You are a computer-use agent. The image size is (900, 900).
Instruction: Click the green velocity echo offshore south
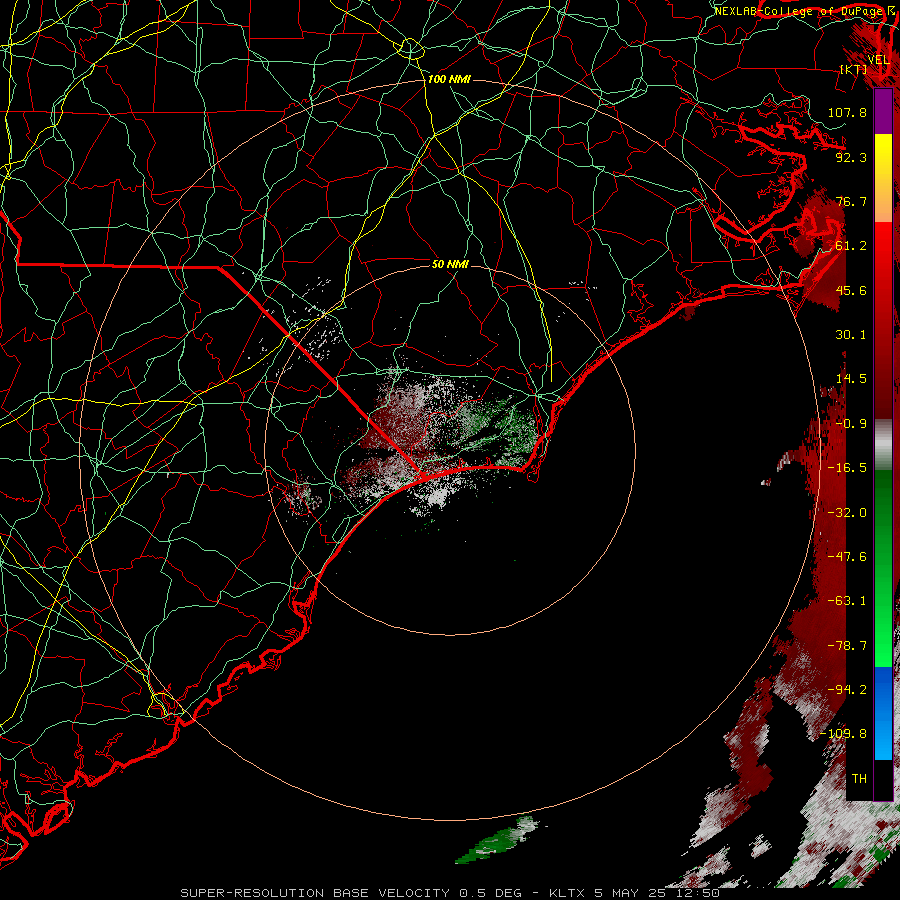coord(497,840)
